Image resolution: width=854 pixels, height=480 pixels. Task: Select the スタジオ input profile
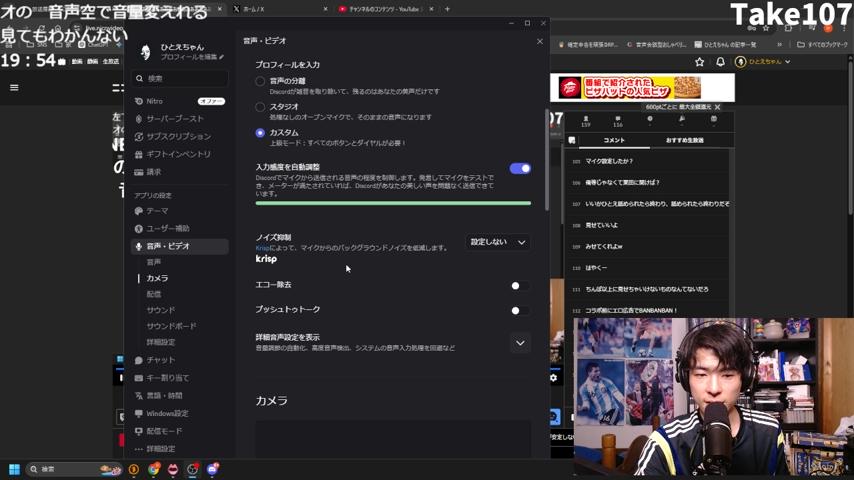260,107
